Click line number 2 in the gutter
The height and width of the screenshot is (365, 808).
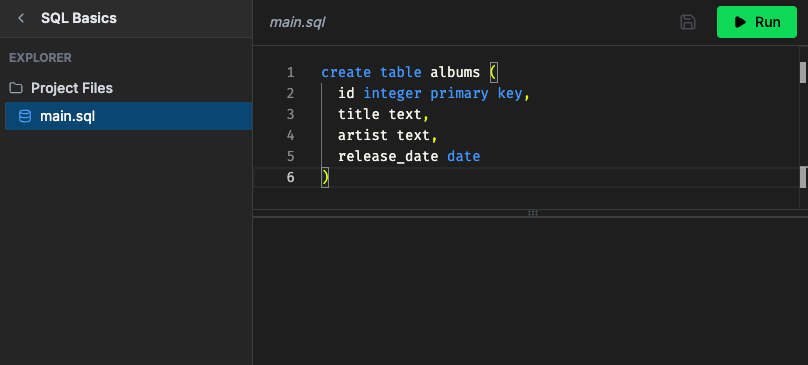pos(291,93)
